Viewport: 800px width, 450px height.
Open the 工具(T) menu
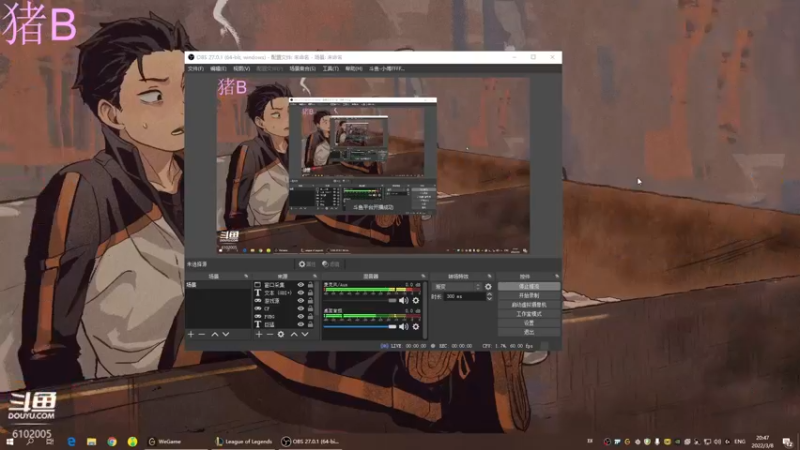click(x=331, y=68)
